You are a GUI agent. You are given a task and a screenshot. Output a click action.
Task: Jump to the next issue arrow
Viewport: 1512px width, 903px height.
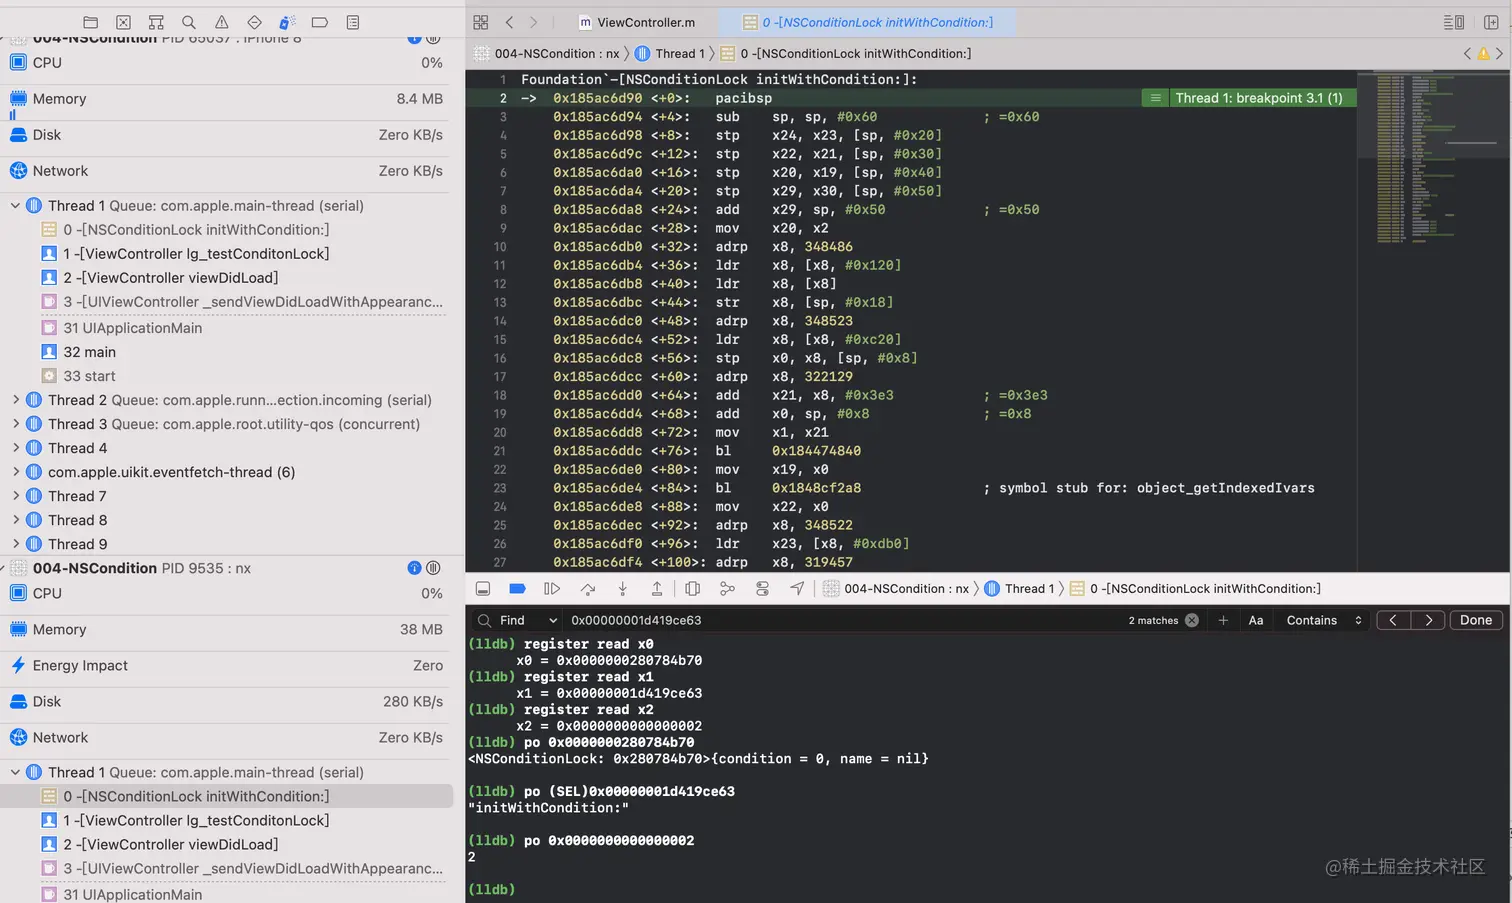[1499, 54]
